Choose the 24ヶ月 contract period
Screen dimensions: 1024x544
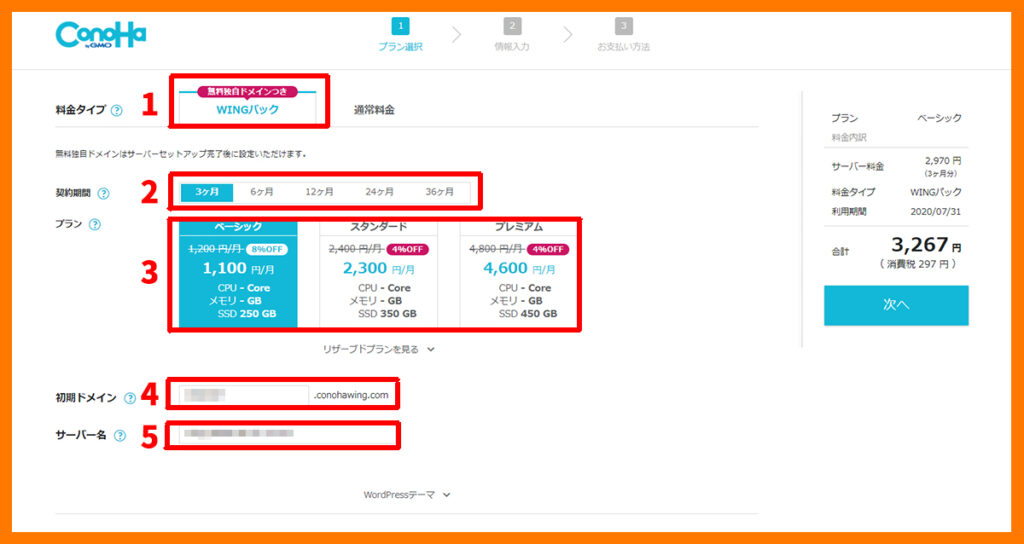(379, 192)
